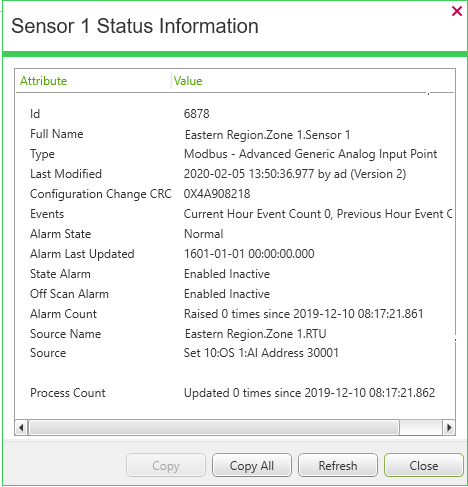
Task: Select the Events row
Action: [235, 214]
